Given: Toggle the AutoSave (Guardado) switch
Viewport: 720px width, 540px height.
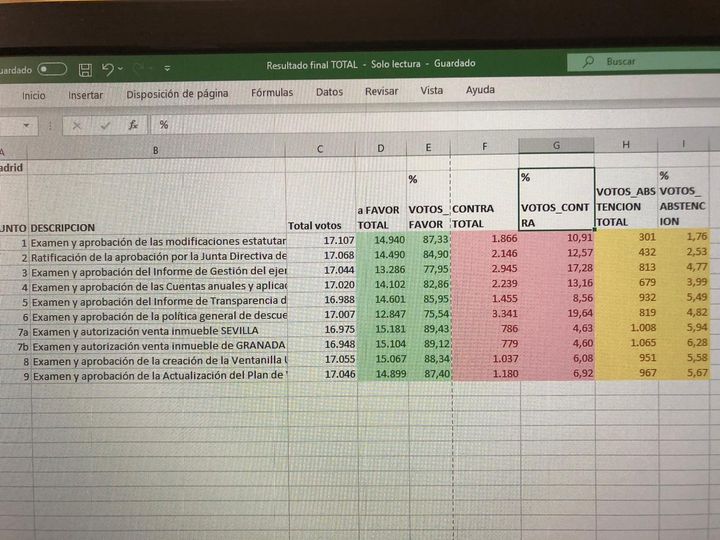Looking at the screenshot, I should (52, 70).
